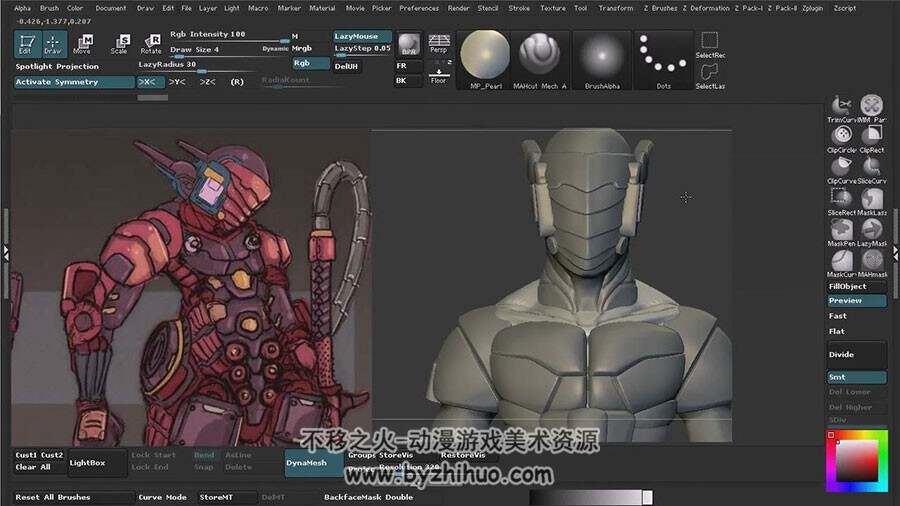
Task: Toggle Y axis symmetry
Action: [x=177, y=82]
